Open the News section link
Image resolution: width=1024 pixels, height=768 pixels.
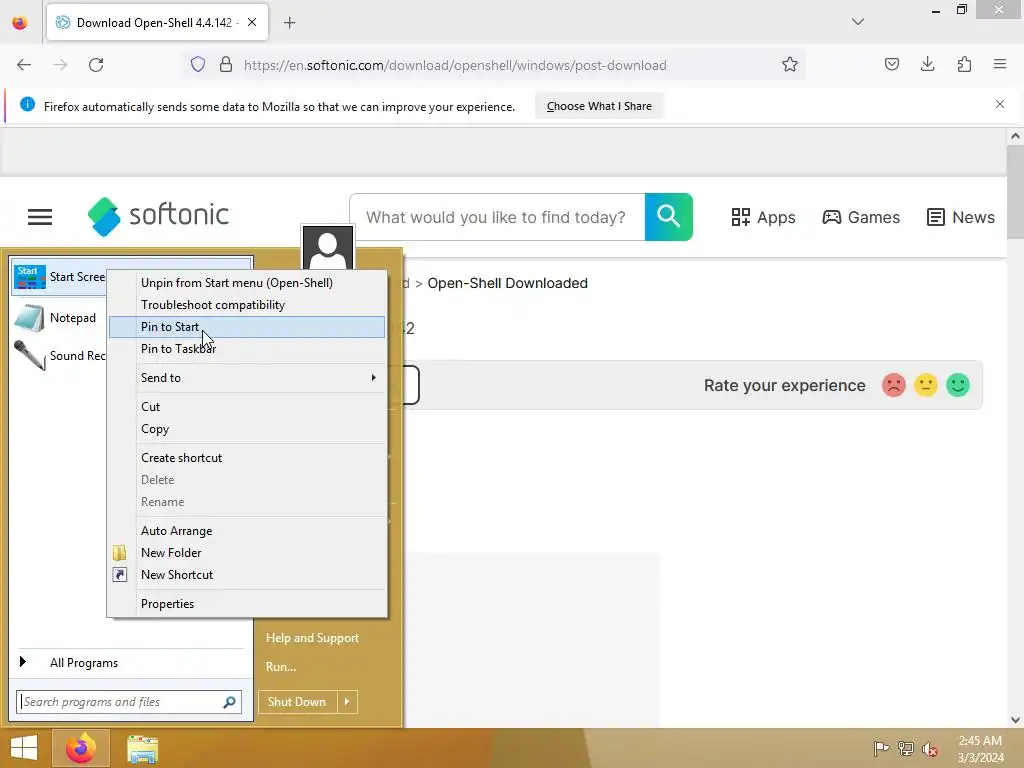click(961, 217)
